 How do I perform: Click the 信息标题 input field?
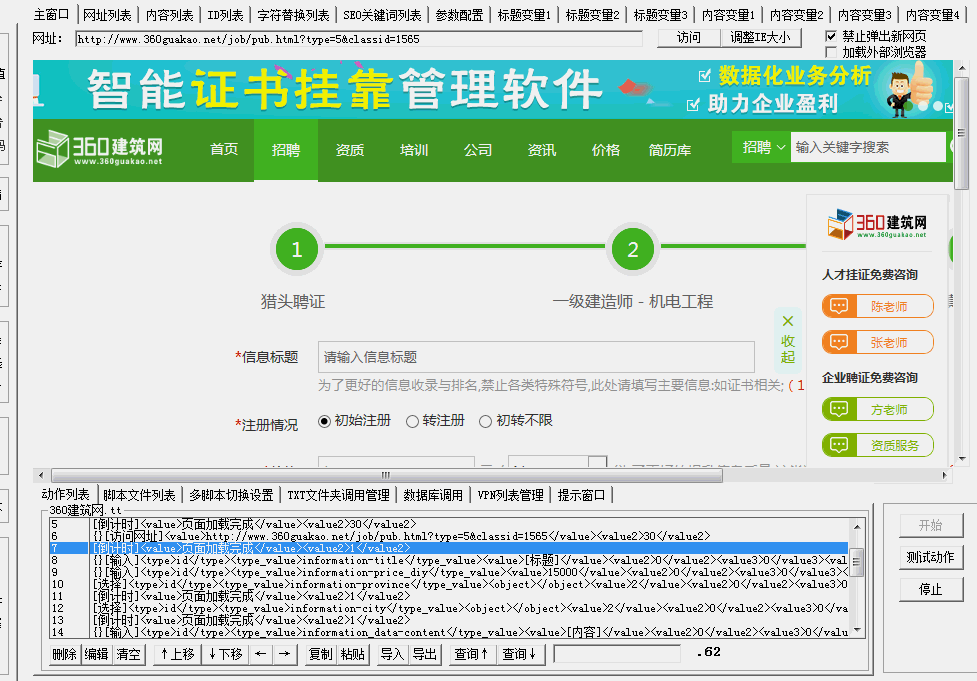[x=536, y=357]
